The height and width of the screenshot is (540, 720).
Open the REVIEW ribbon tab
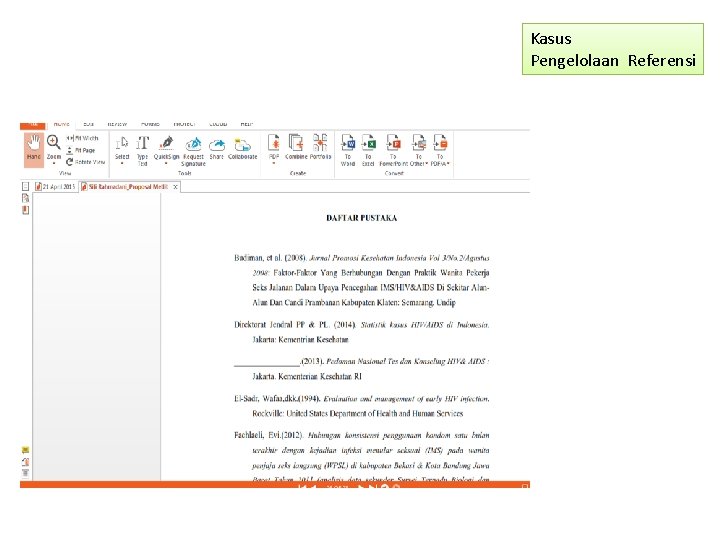pos(117,124)
